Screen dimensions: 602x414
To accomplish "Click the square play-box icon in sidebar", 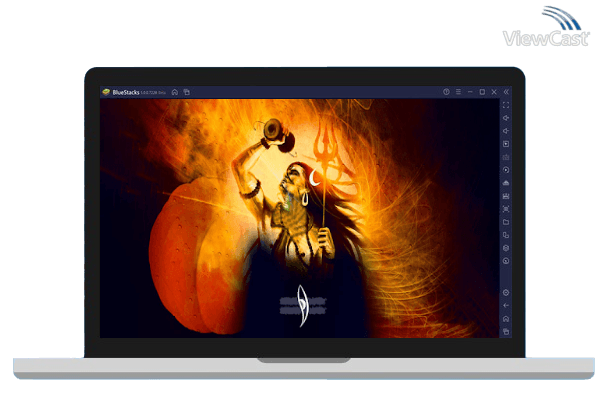I will click(x=506, y=144).
